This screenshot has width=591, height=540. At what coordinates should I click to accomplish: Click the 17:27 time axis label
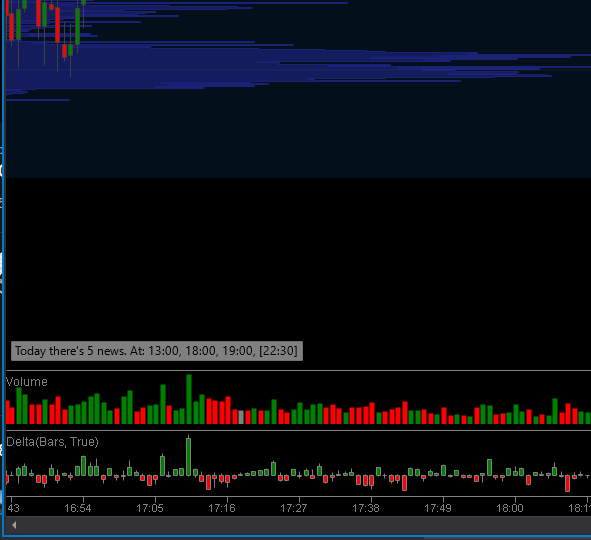294,508
